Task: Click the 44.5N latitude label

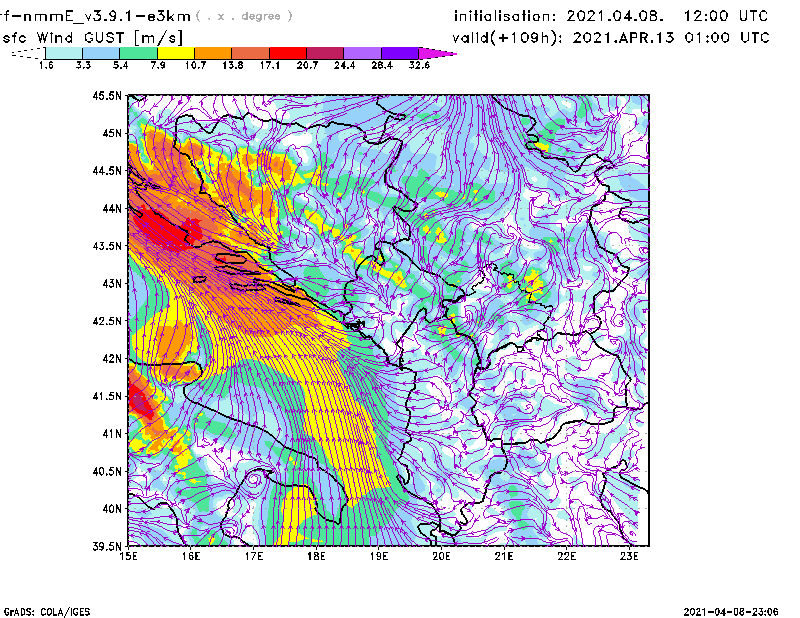Action: (107, 170)
